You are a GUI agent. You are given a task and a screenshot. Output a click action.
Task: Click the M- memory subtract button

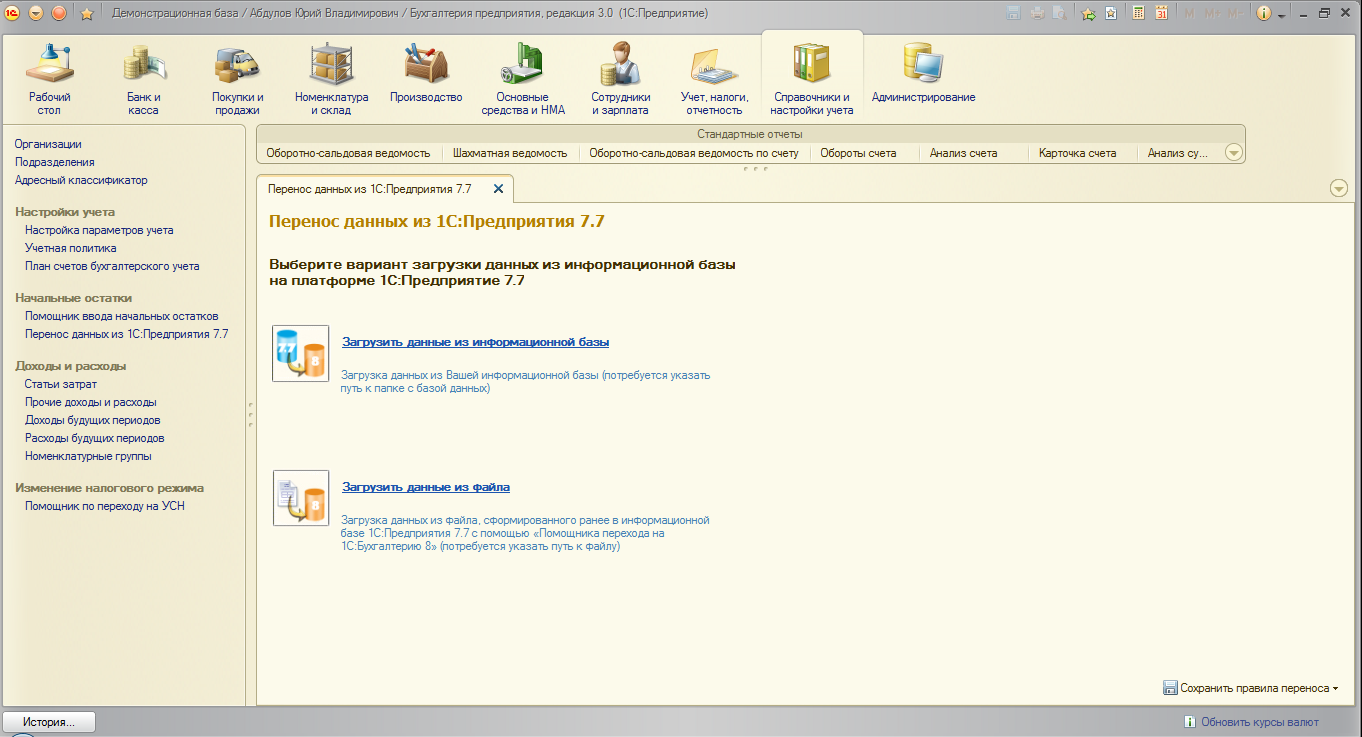coord(1236,13)
